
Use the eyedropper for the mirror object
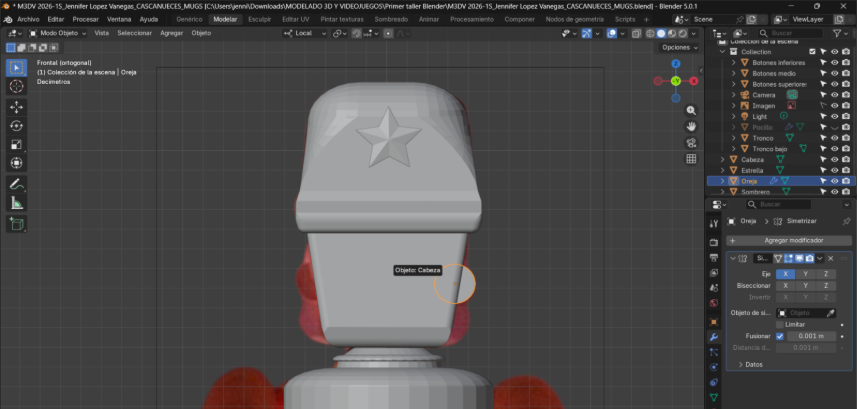point(830,313)
